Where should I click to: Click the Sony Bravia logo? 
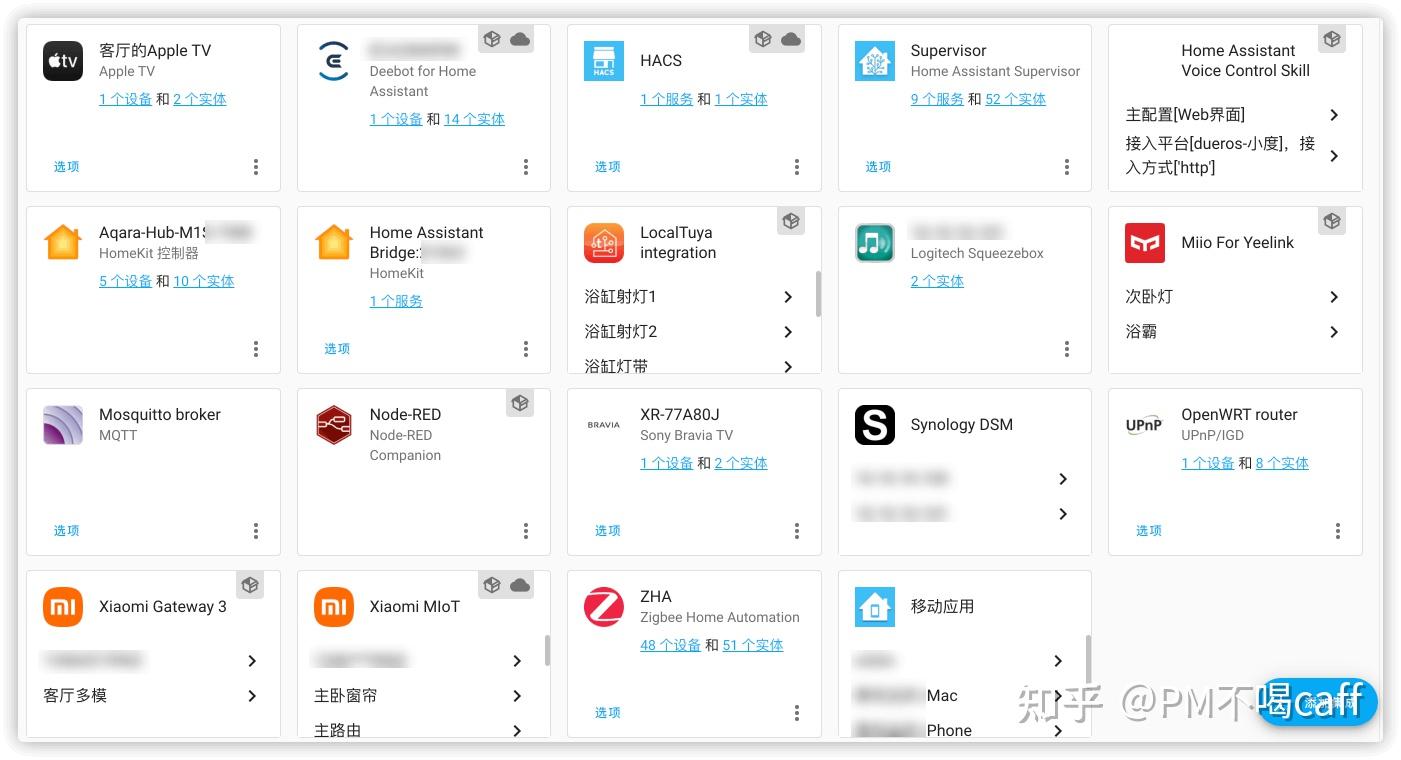604,425
